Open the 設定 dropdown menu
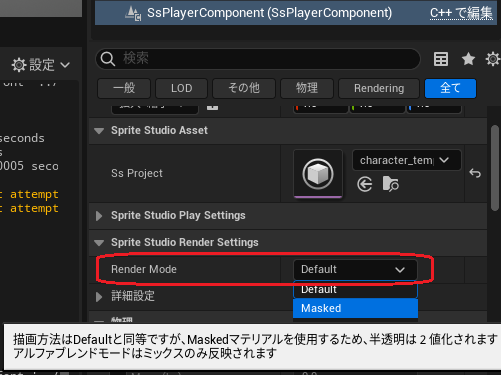This screenshot has height=375, width=501. 41,65
